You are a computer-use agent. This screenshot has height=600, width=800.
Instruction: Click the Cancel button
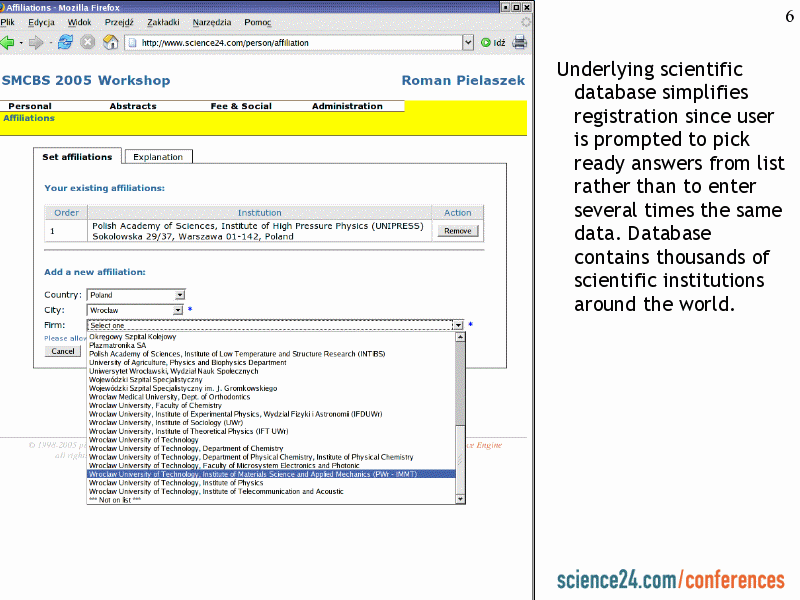(63, 351)
